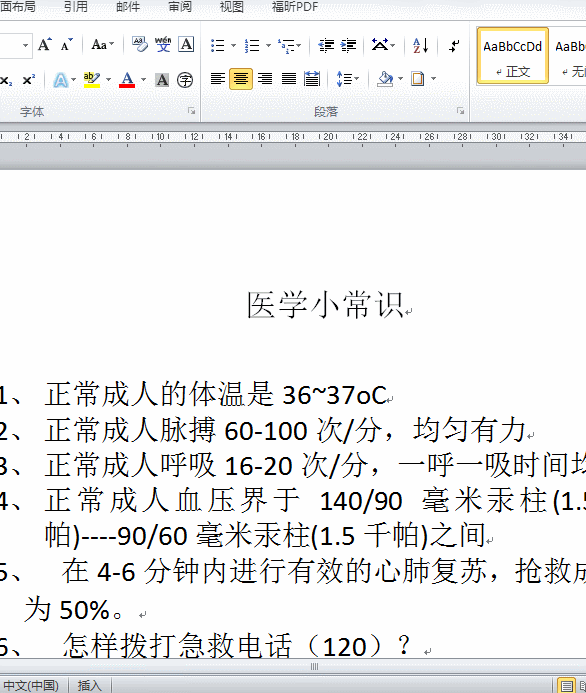Apply distributed alignment
Screen dimensions: 586x693
pos(312,79)
